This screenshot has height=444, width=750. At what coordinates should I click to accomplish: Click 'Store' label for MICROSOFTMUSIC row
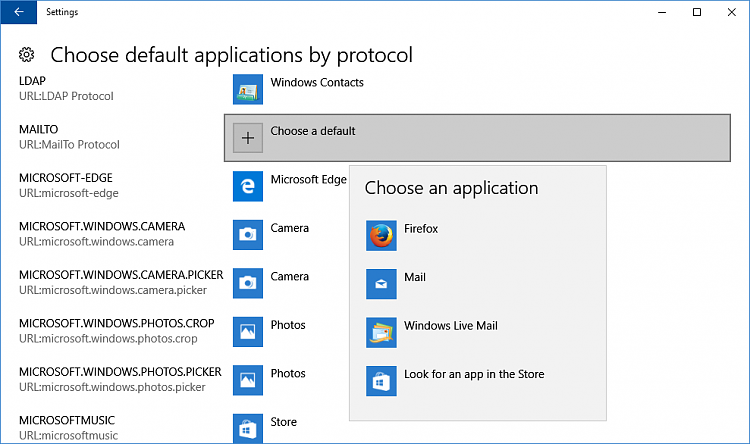click(284, 422)
